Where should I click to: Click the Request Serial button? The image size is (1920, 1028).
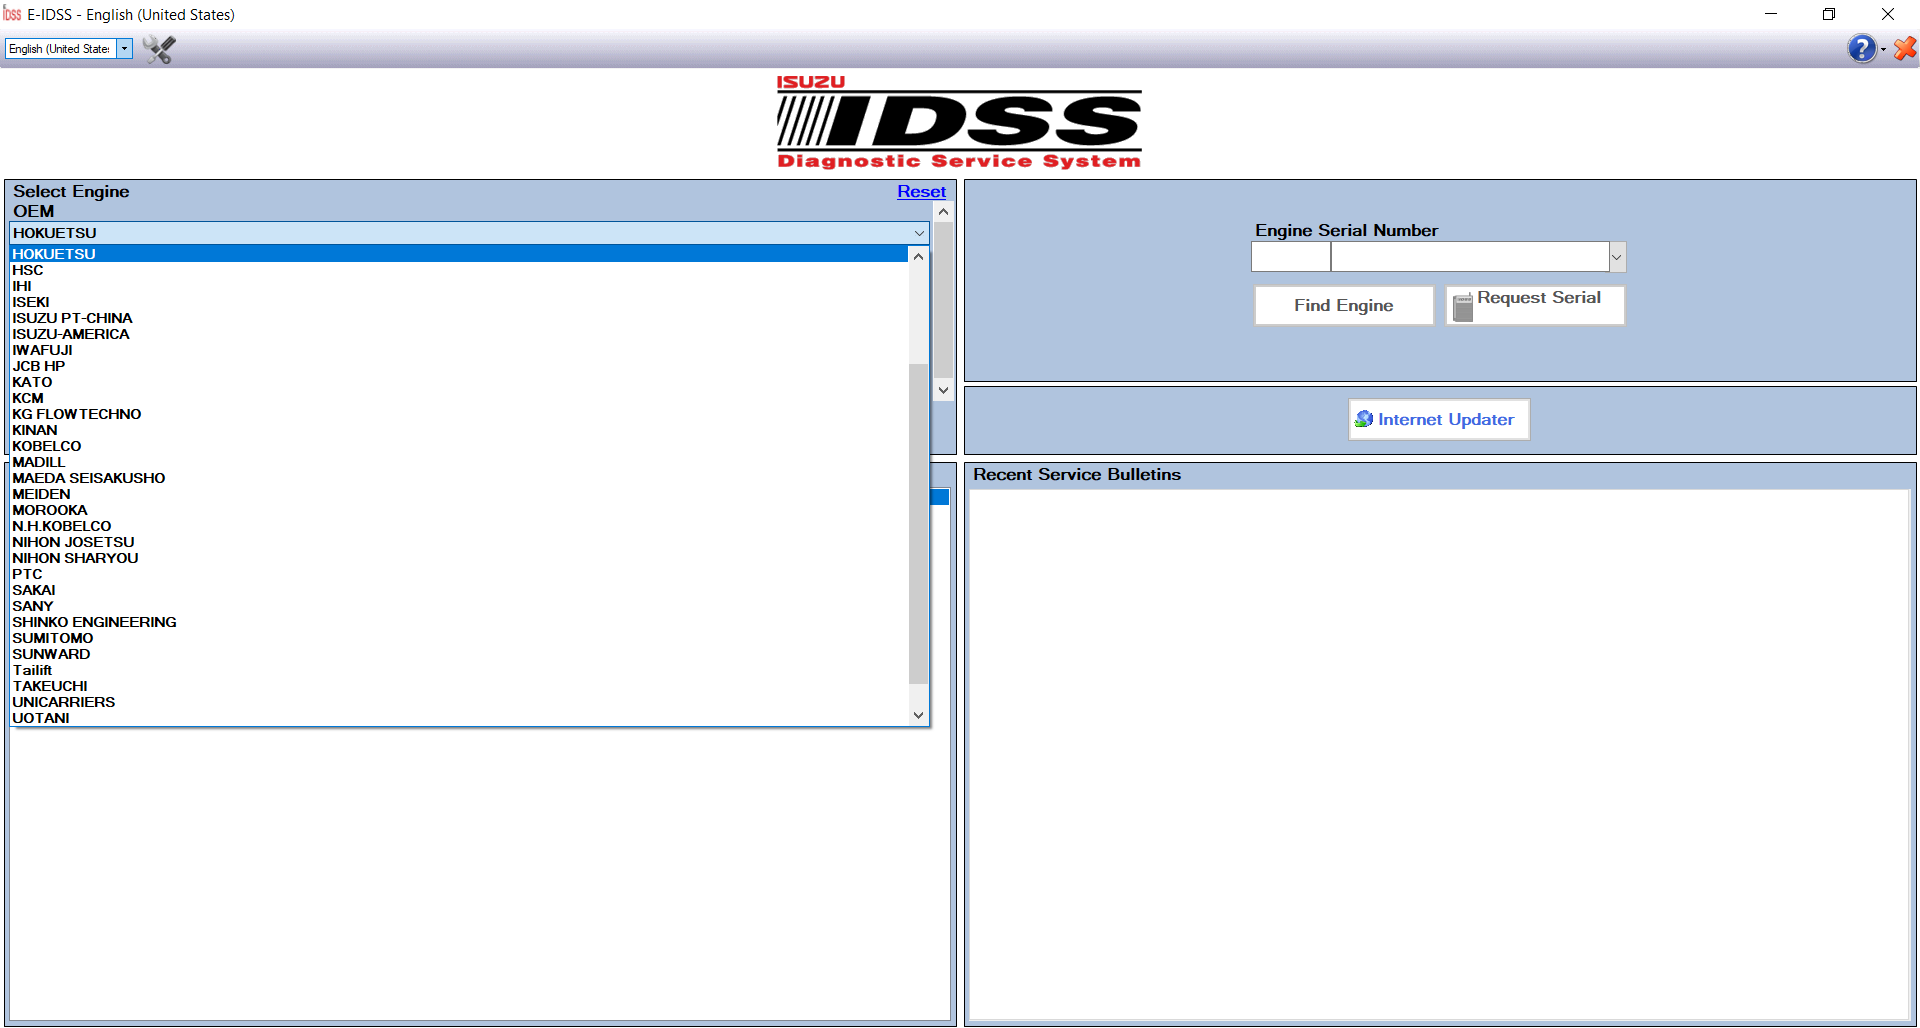click(x=1535, y=305)
